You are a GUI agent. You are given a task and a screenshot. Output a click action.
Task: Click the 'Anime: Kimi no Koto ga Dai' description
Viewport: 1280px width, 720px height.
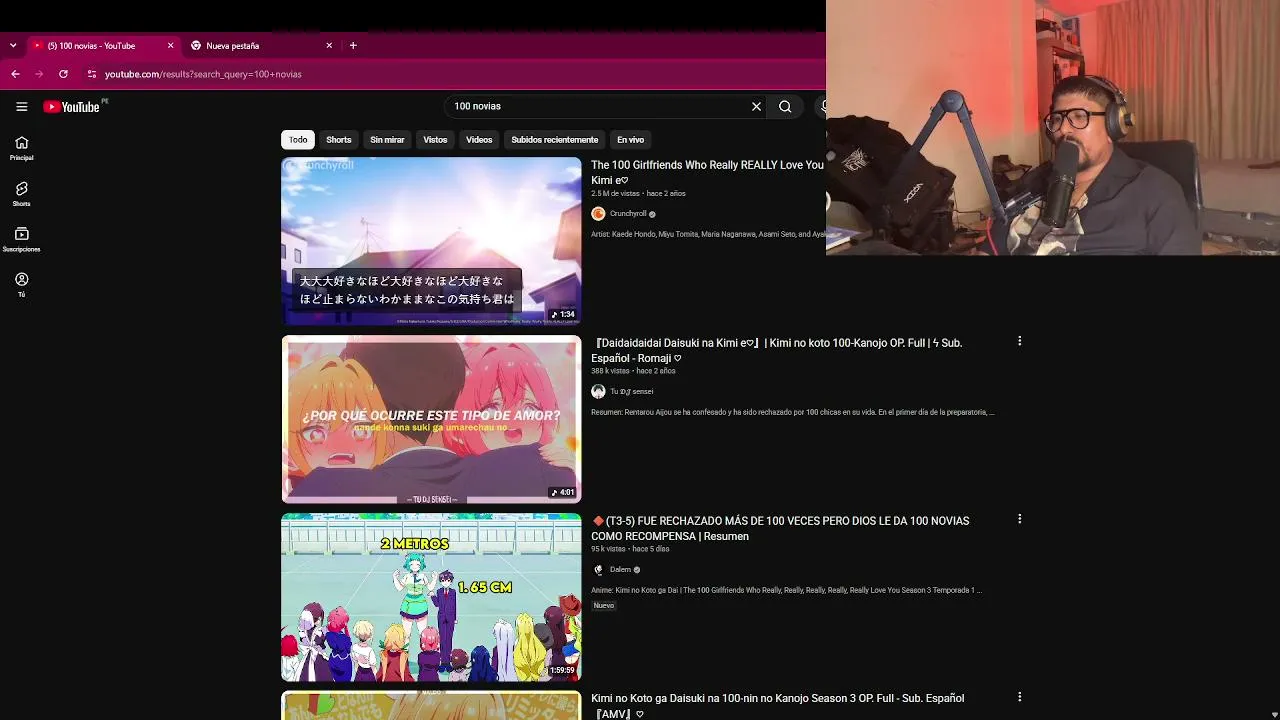pyautogui.click(x=786, y=590)
